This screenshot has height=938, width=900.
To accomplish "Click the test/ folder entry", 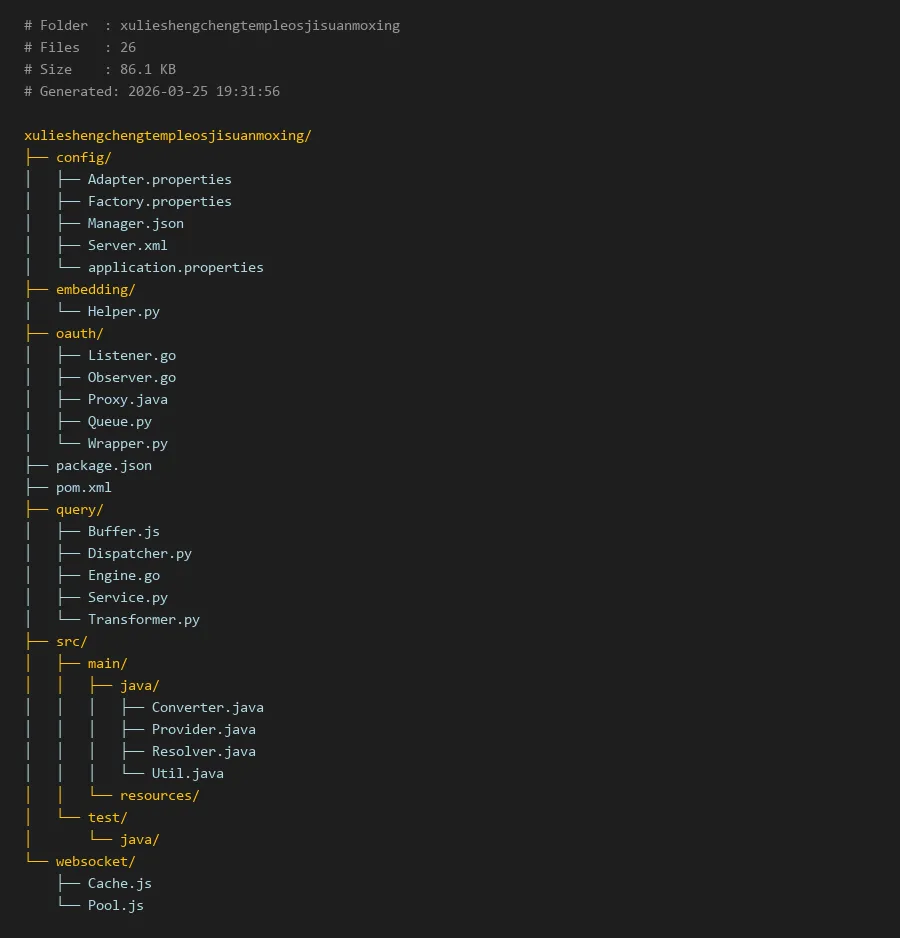I will 107,817.
